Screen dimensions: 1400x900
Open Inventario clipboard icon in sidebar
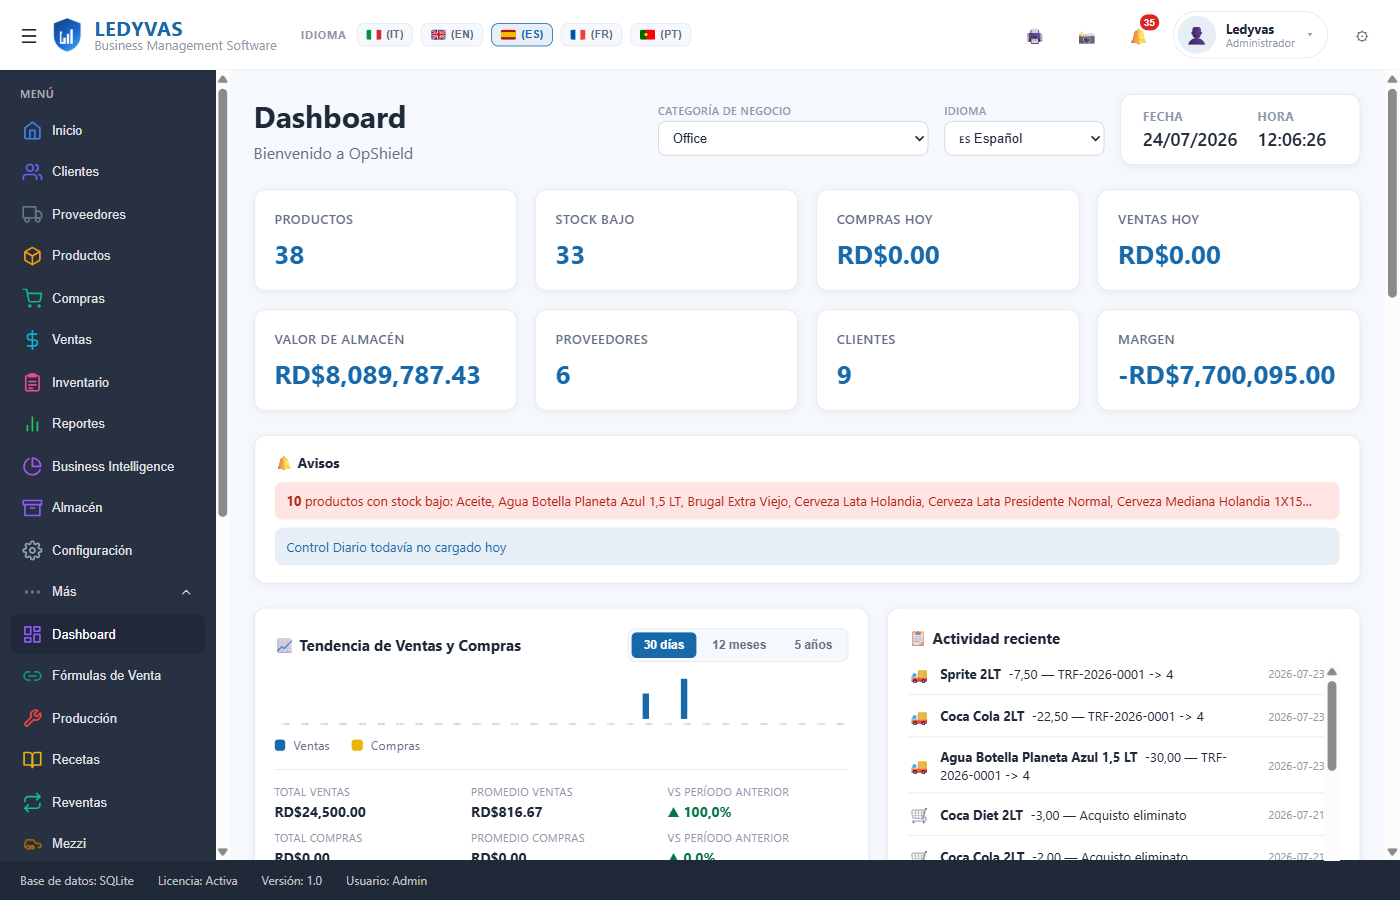pyautogui.click(x=32, y=382)
